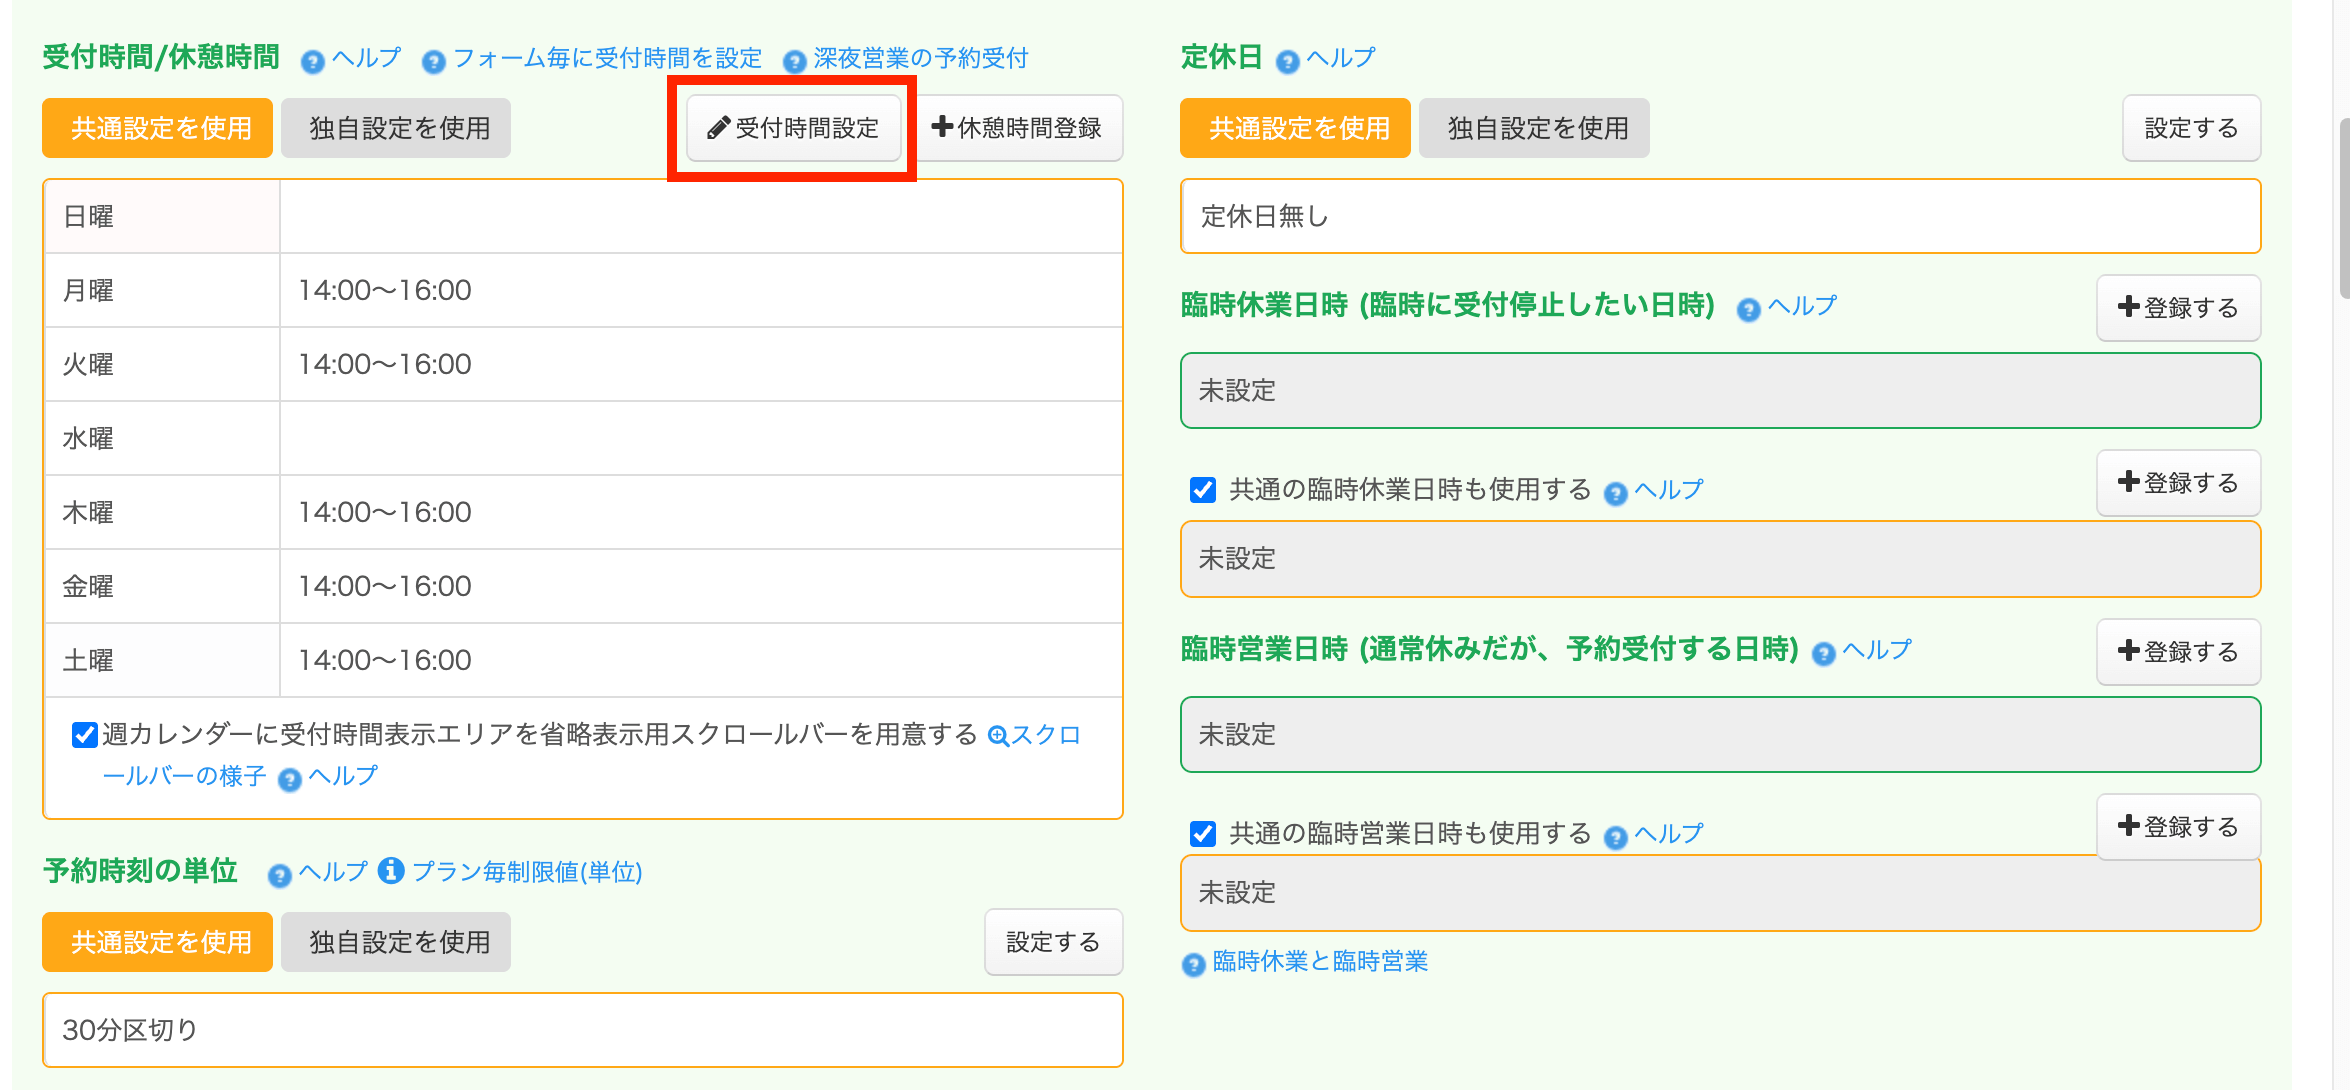Click question icon for 深夜営業の予約受付
This screenshot has height=1090, width=2350.
794,62
